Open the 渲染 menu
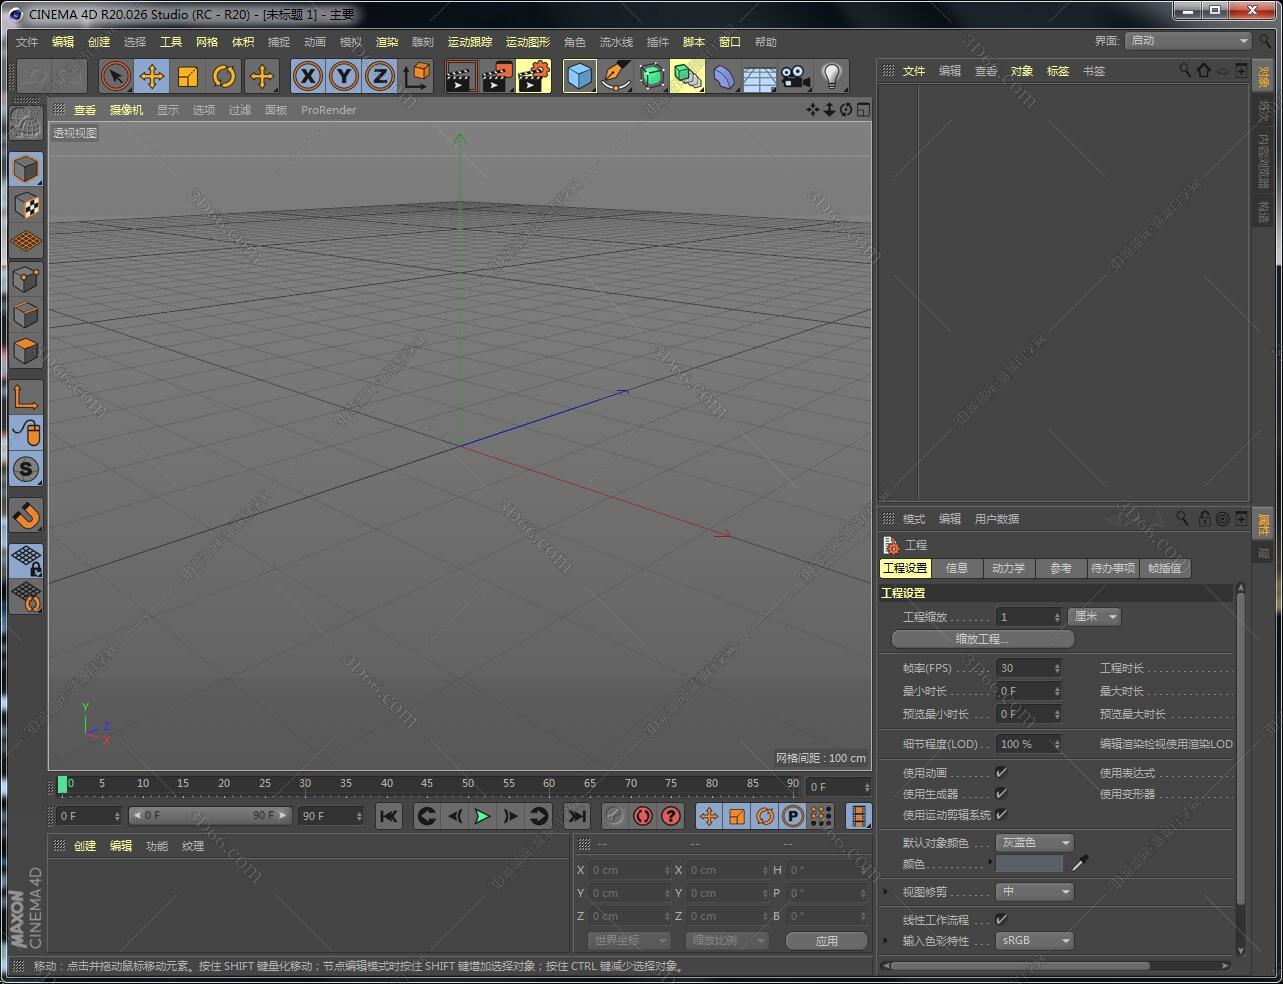 click(386, 41)
